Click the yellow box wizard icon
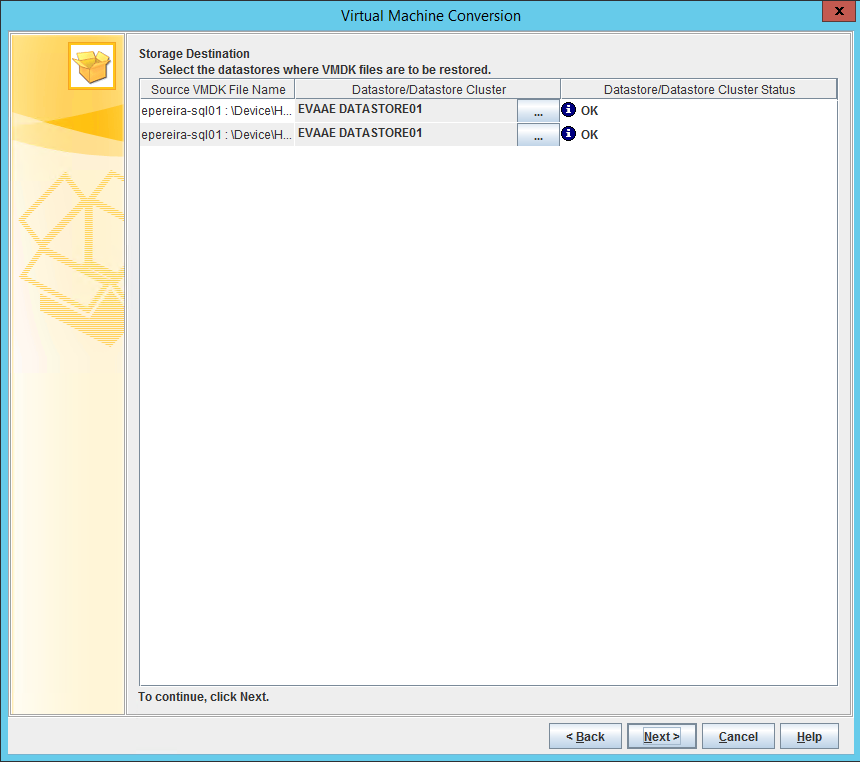860x762 pixels. point(92,66)
